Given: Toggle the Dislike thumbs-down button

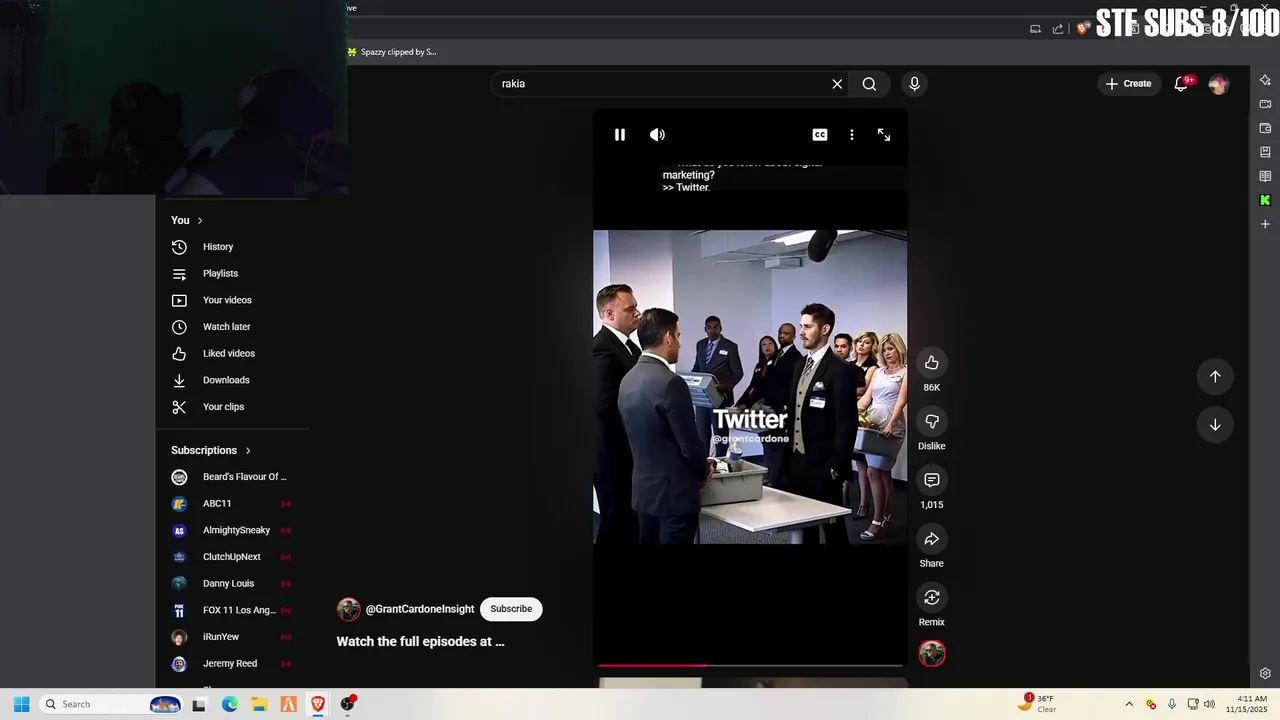Looking at the screenshot, I should point(932,422).
